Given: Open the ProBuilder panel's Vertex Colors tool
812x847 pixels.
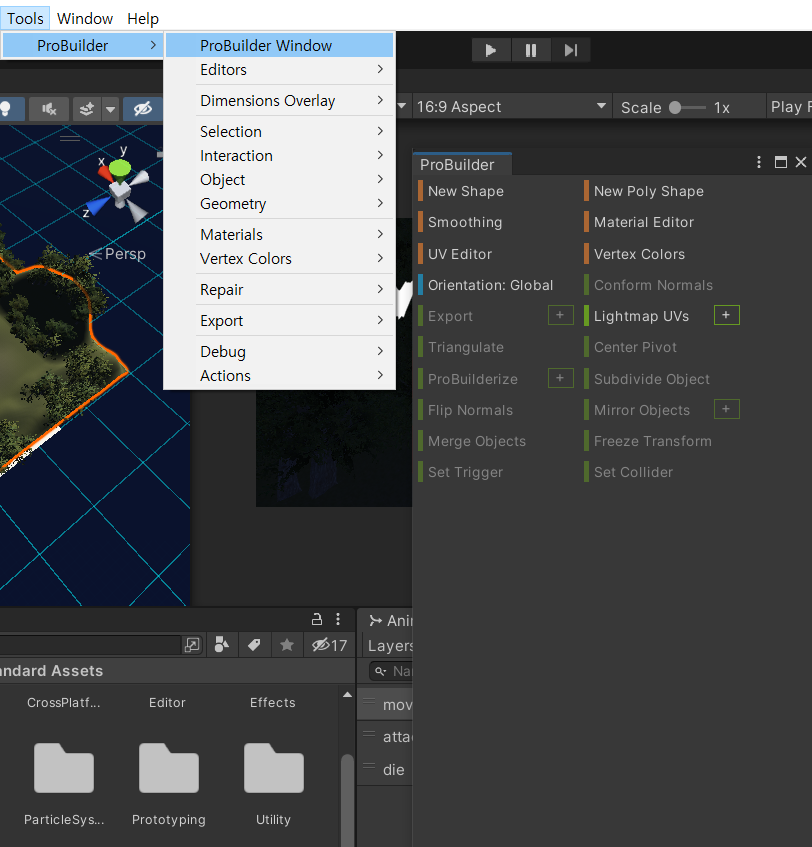Looking at the screenshot, I should [639, 254].
